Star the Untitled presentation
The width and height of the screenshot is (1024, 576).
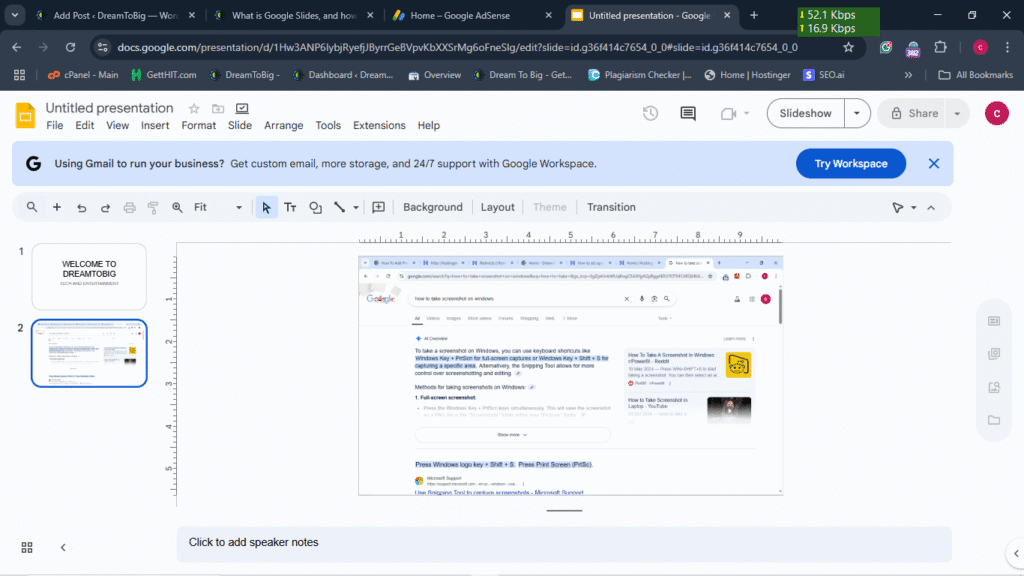193,108
